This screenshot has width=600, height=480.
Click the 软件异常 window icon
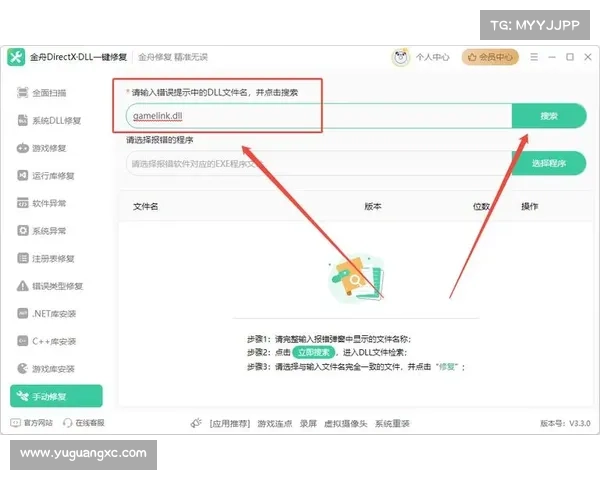(23, 203)
